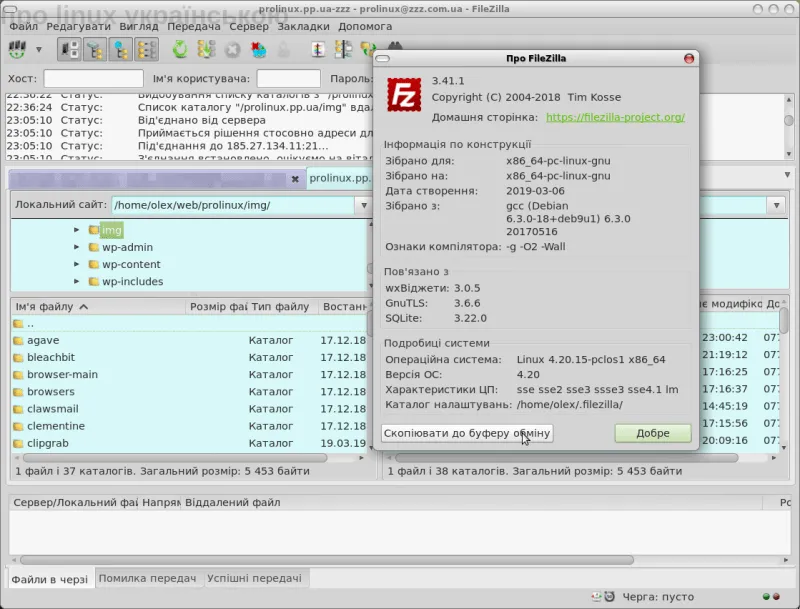The image size is (800, 609).
Task: Click the folder icon next to img
Action: pyautogui.click(x=93, y=230)
